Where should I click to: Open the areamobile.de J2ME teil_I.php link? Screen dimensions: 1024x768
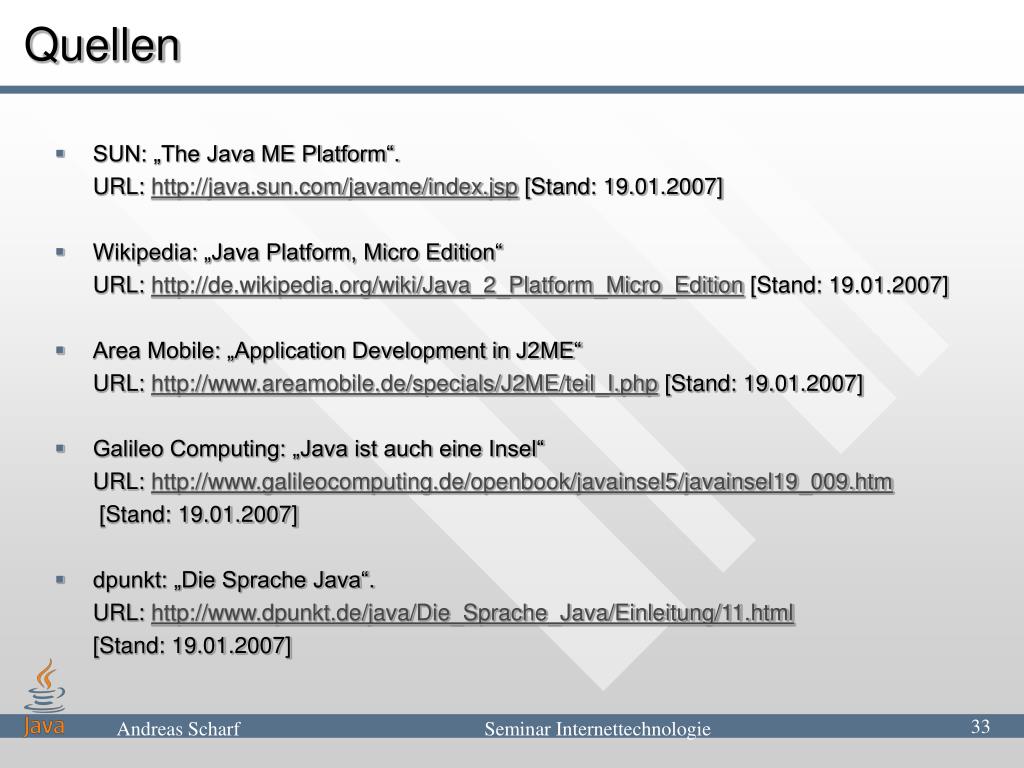point(404,383)
